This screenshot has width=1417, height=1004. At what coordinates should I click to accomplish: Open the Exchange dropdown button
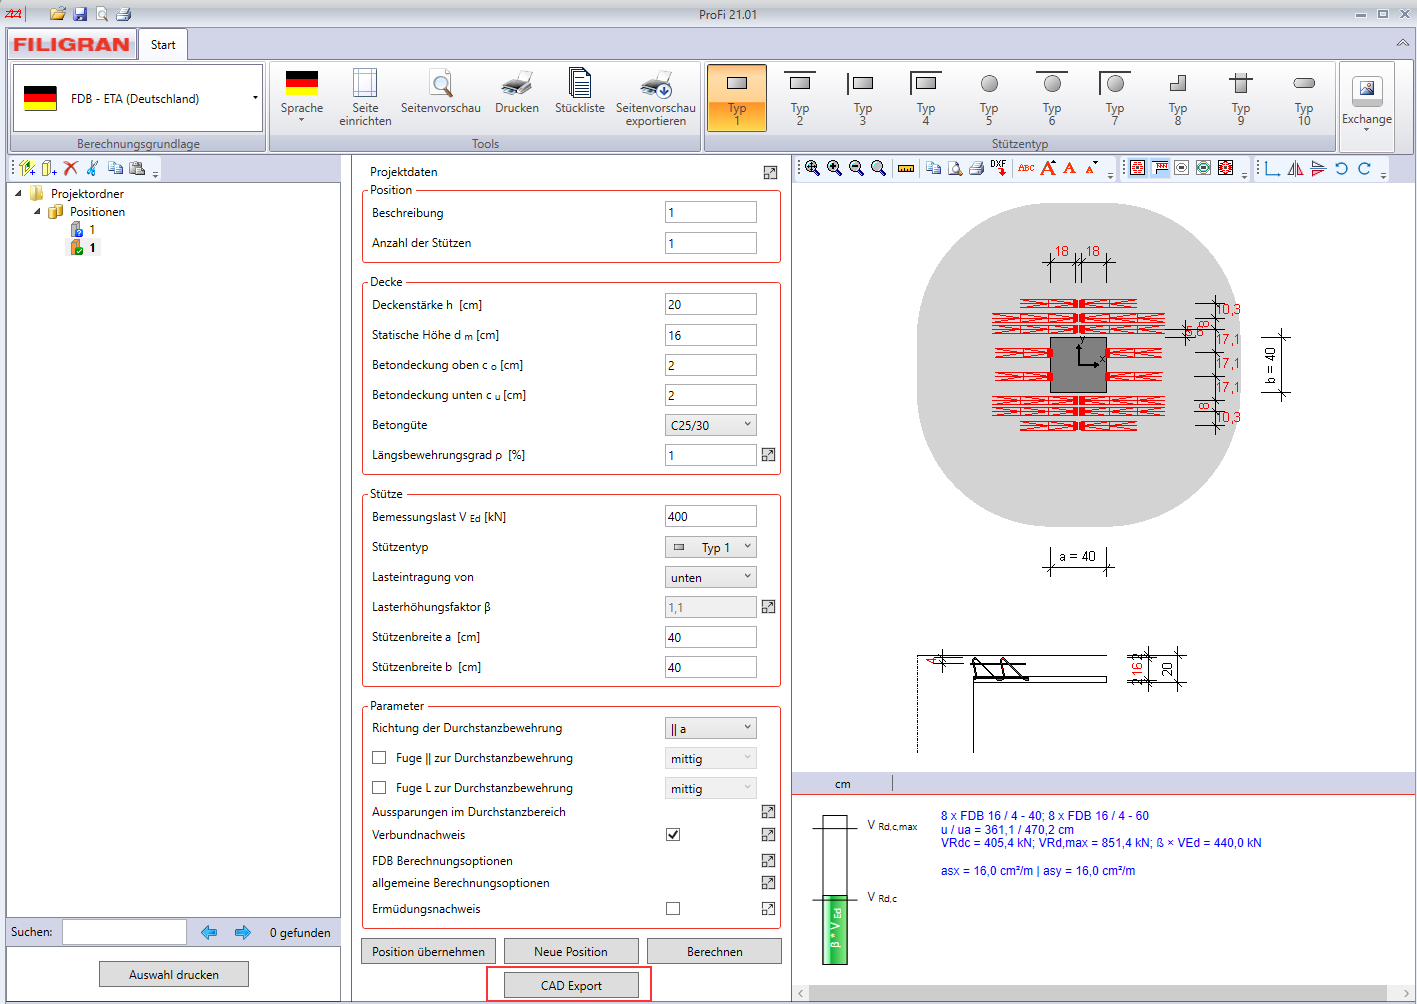[1367, 105]
